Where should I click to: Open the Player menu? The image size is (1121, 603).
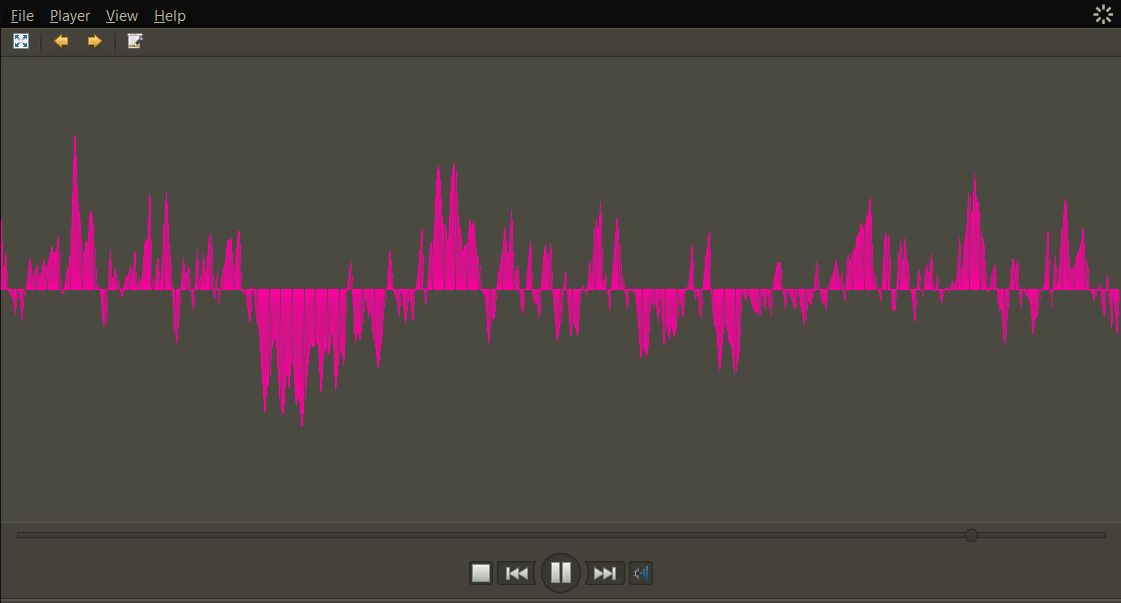(70, 15)
